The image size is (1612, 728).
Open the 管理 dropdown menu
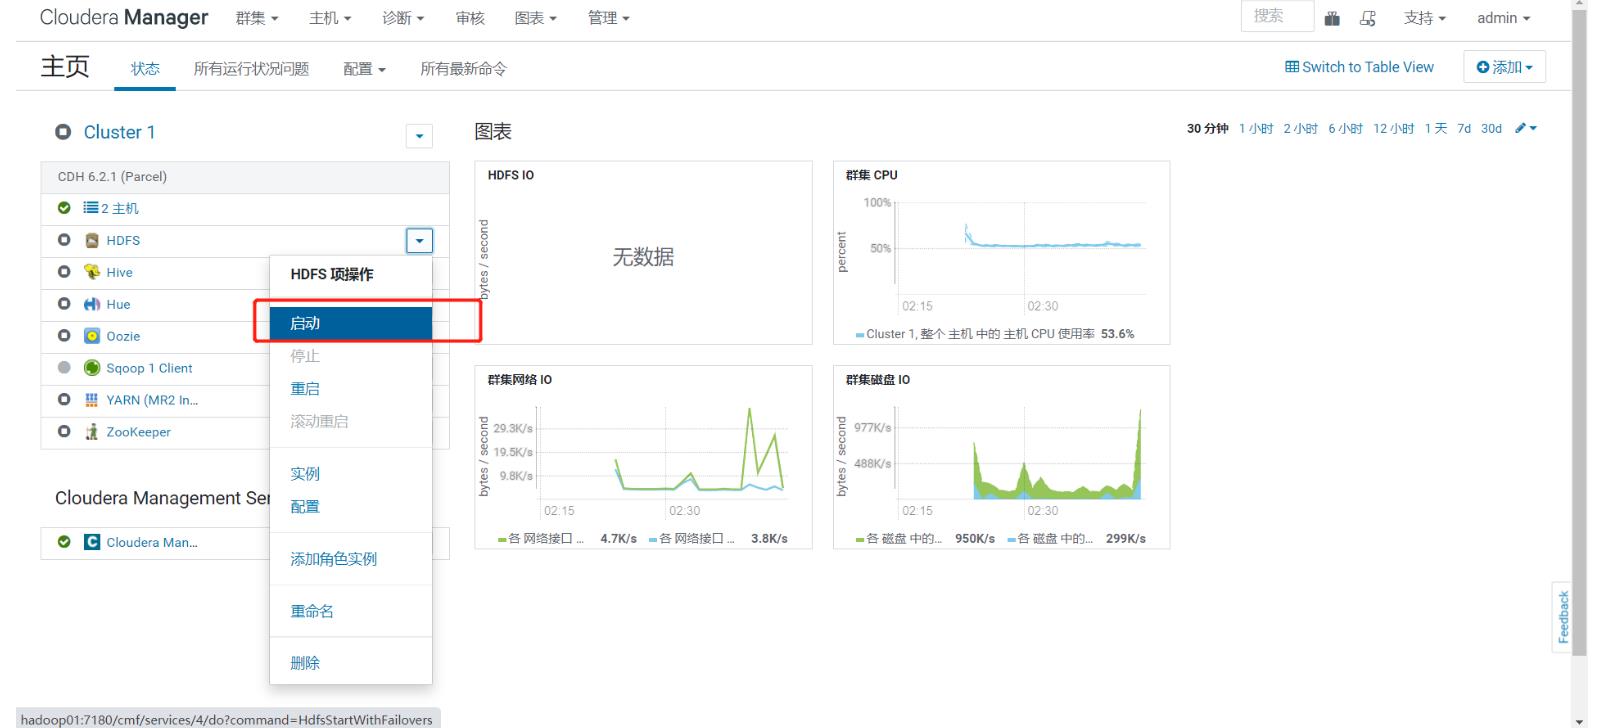608,18
